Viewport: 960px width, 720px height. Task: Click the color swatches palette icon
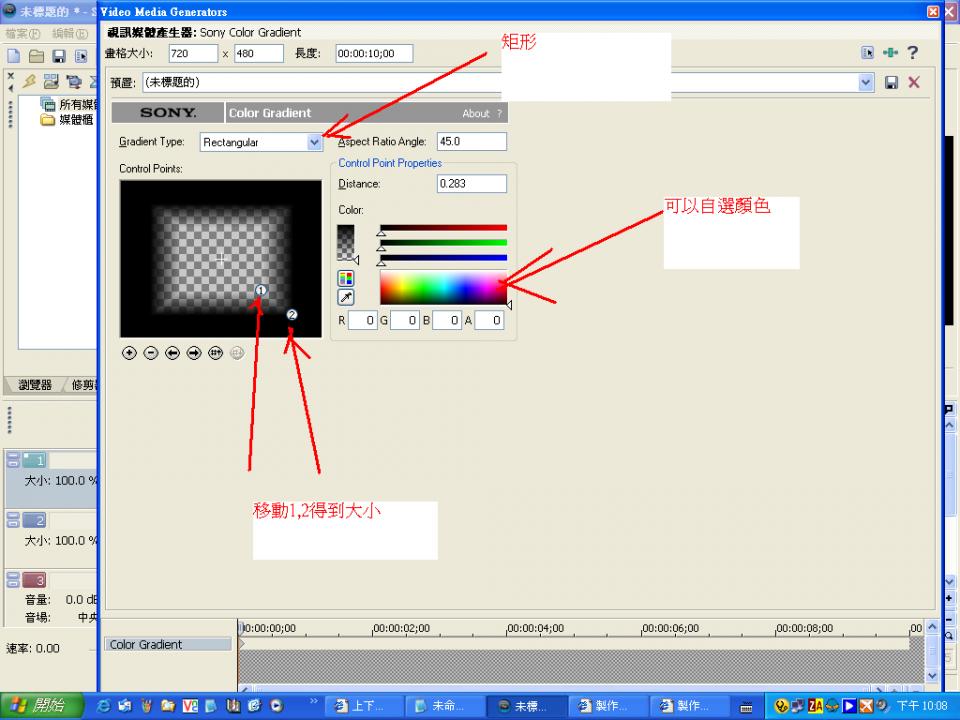click(346, 279)
